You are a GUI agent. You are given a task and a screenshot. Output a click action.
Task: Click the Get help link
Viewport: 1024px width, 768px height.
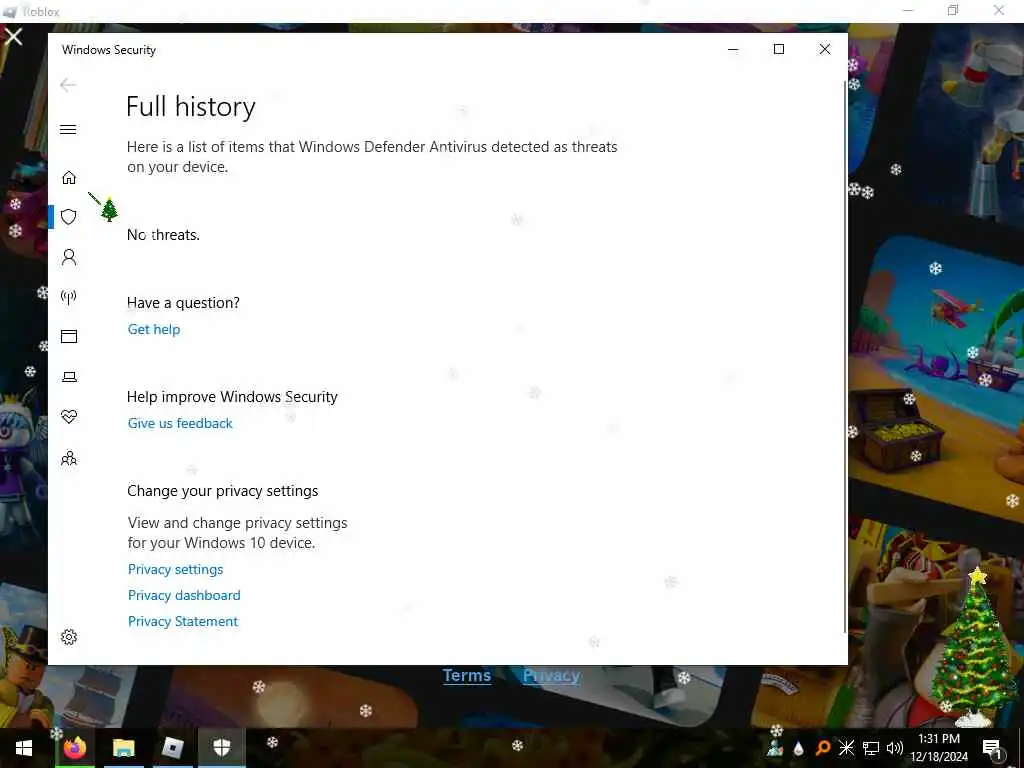pyautogui.click(x=154, y=329)
